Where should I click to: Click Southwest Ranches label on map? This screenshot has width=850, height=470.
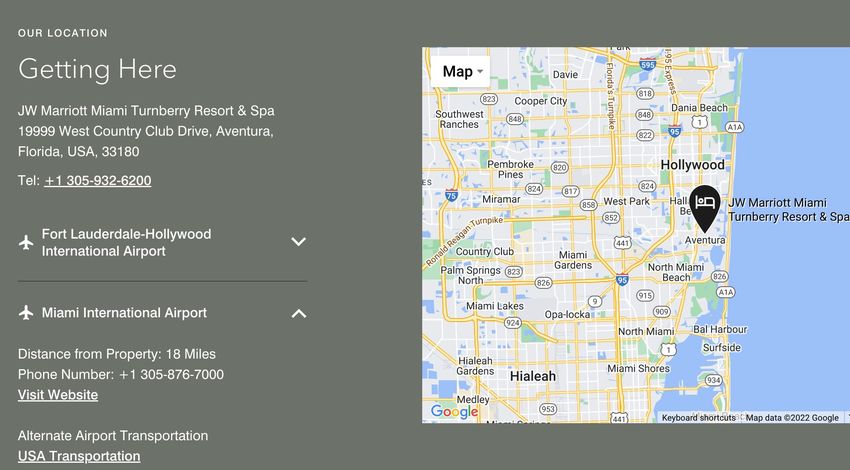[459, 119]
